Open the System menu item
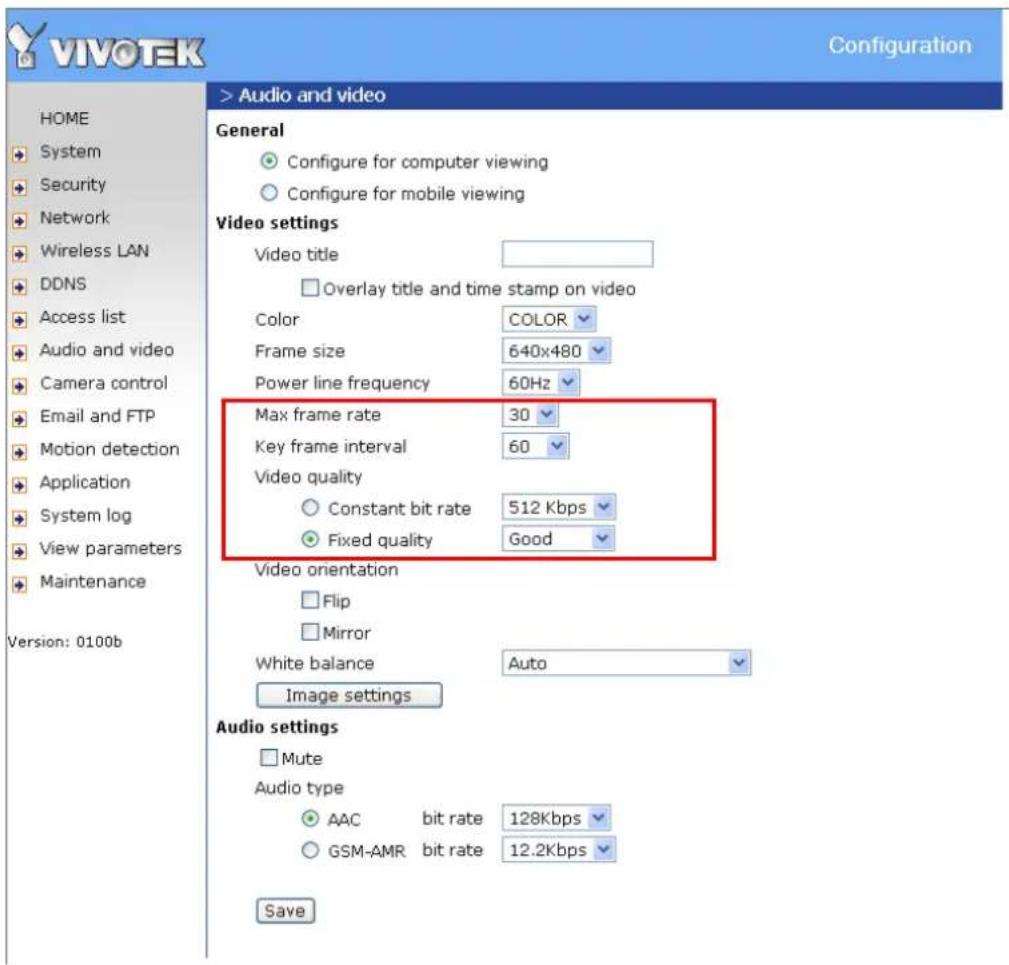Screen dimensions: 1009x965 click(70, 152)
